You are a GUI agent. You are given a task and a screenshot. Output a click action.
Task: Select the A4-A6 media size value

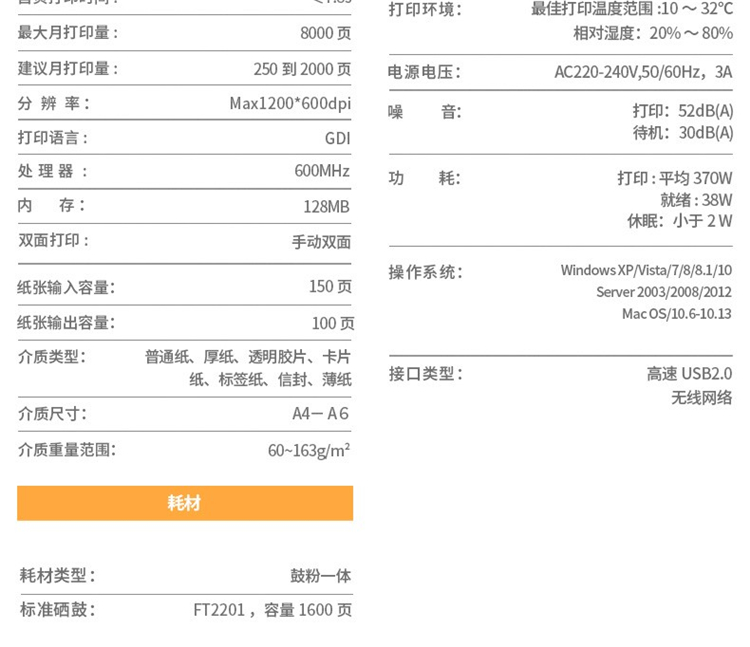pos(320,414)
